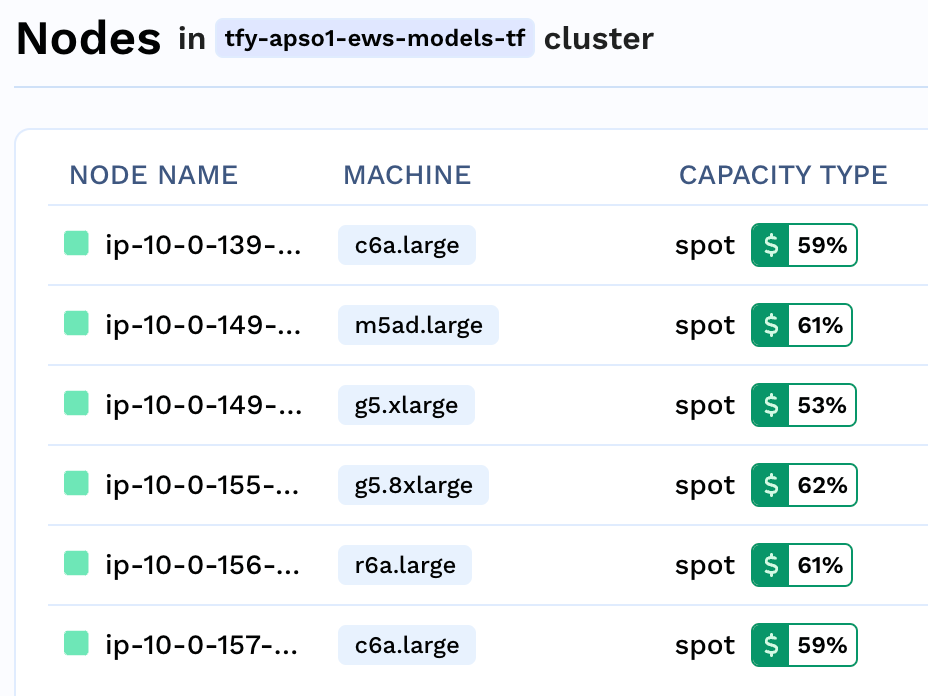Screen dimensions: 928x696
Task: Click dollar icon in the m5ad.large row
Action: pyautogui.click(x=770, y=325)
